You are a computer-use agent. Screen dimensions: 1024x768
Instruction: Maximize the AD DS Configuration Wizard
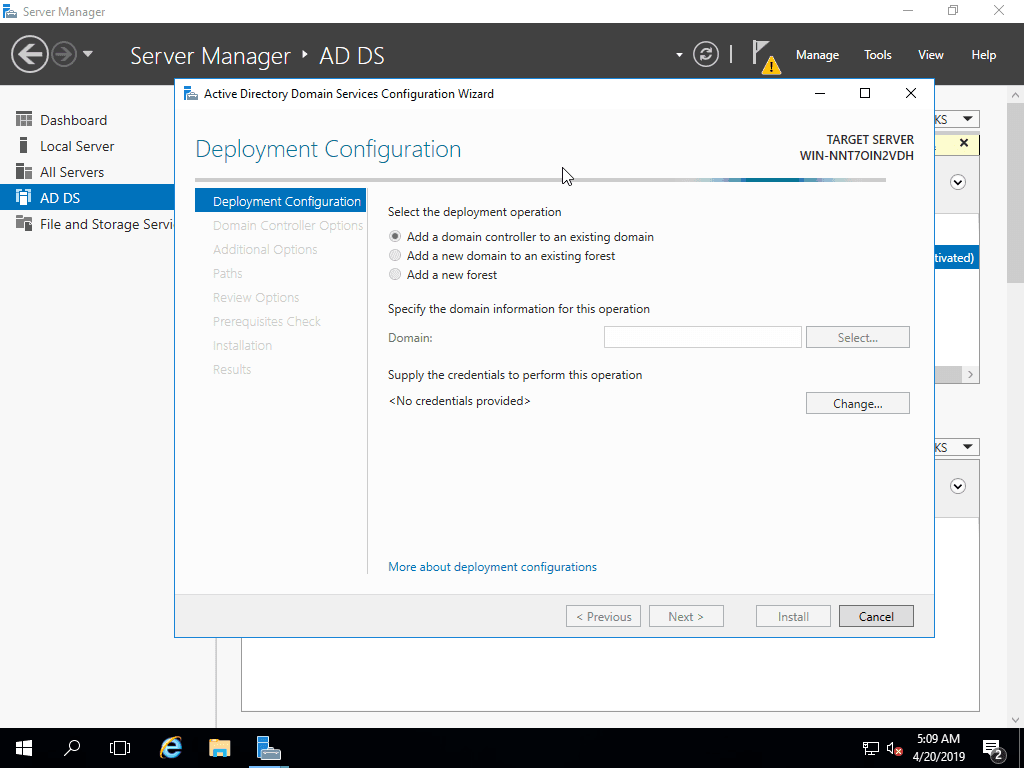[x=865, y=93]
